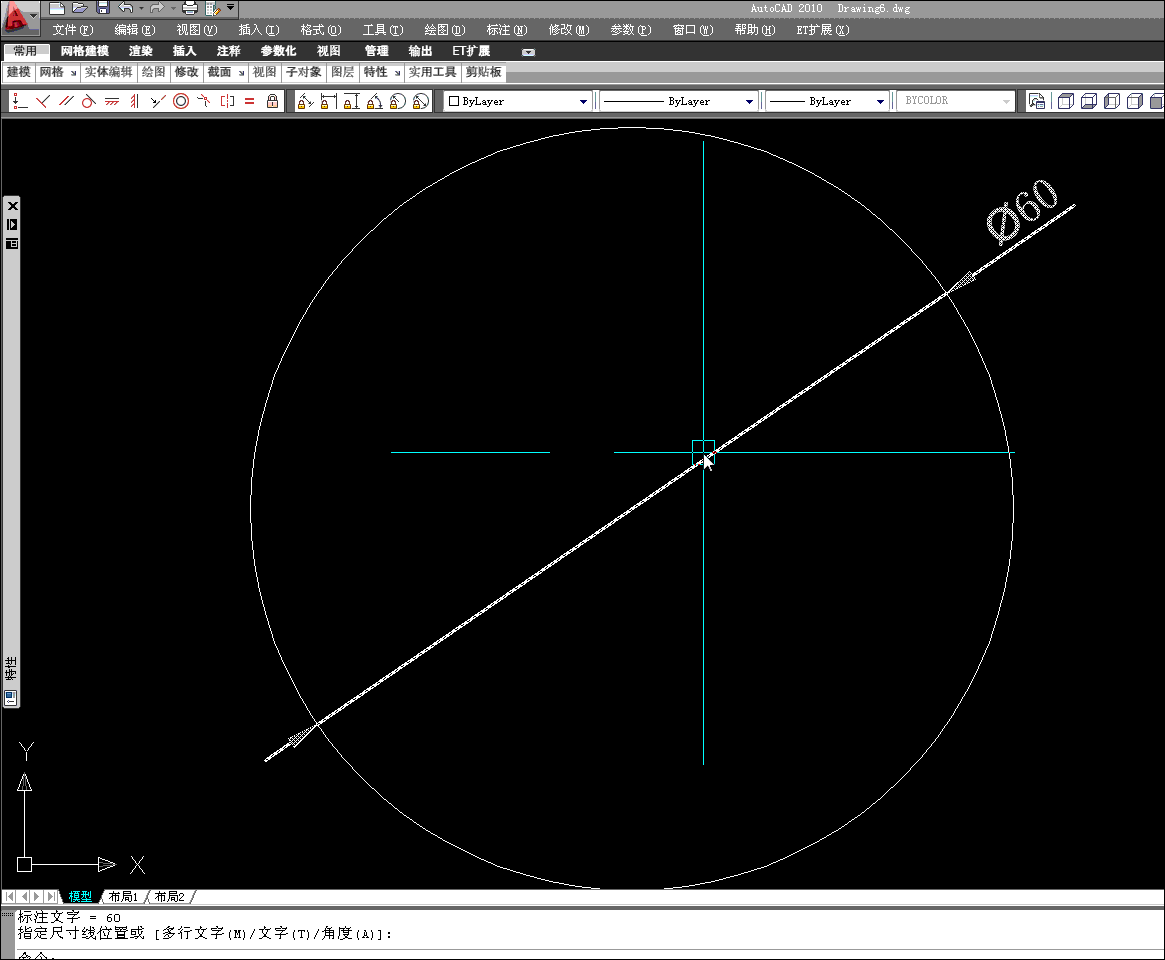Open the redo history dropdown arrow
Image resolution: width=1165 pixels, height=960 pixels.
pyautogui.click(x=173, y=8)
